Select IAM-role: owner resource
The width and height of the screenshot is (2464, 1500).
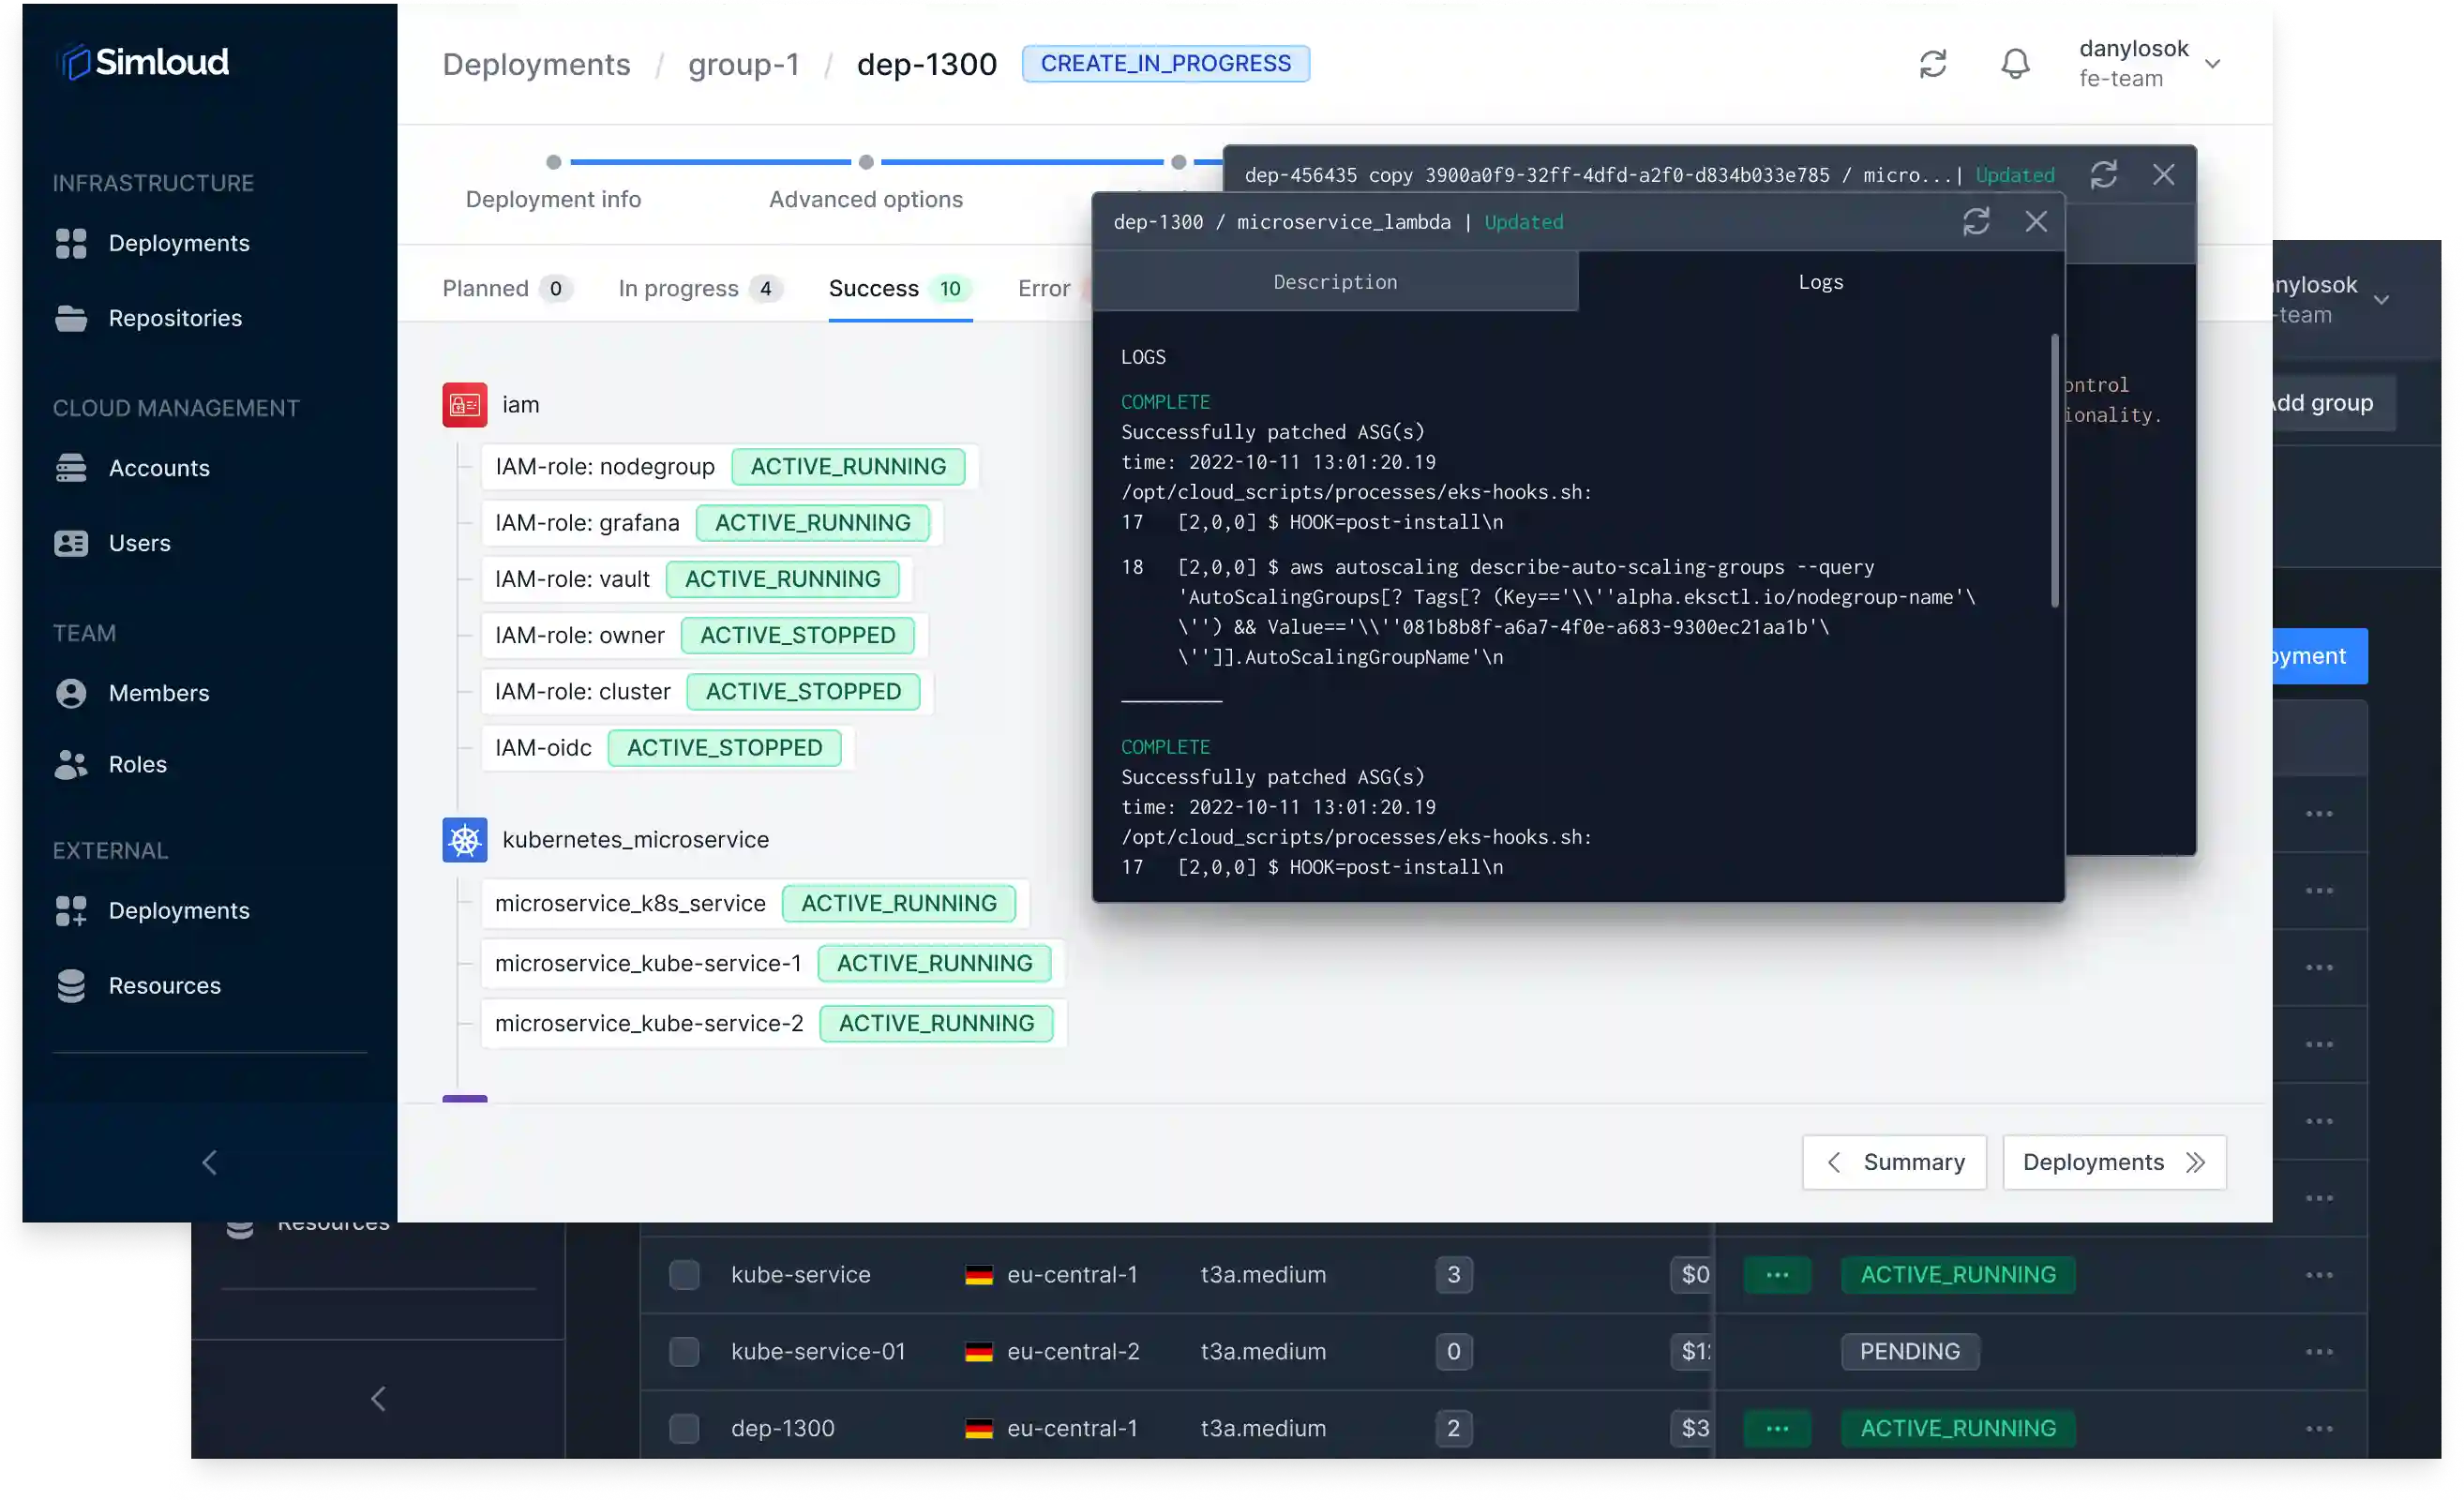[x=704, y=634]
